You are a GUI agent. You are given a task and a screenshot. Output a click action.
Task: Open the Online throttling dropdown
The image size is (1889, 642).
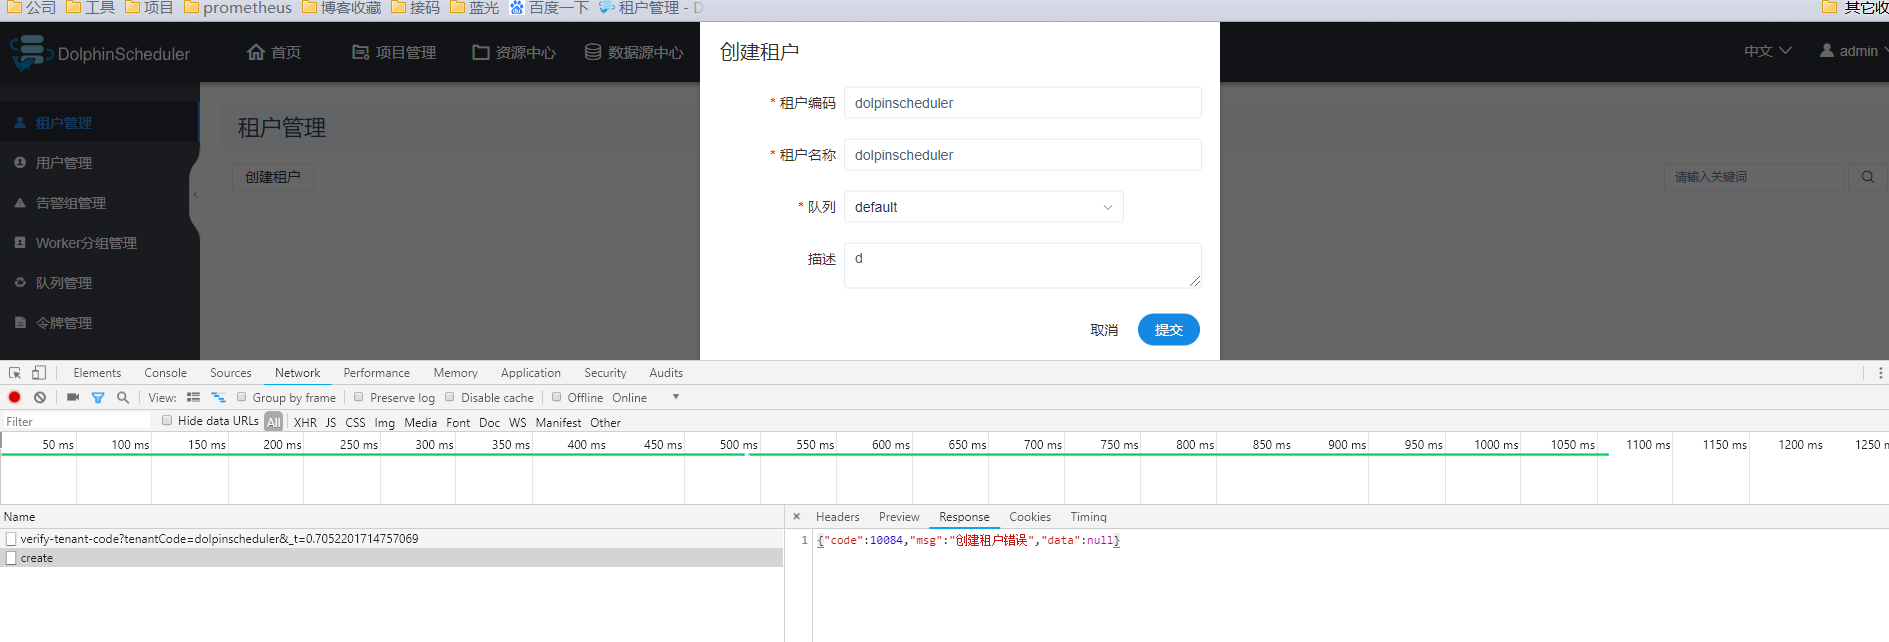pos(646,397)
